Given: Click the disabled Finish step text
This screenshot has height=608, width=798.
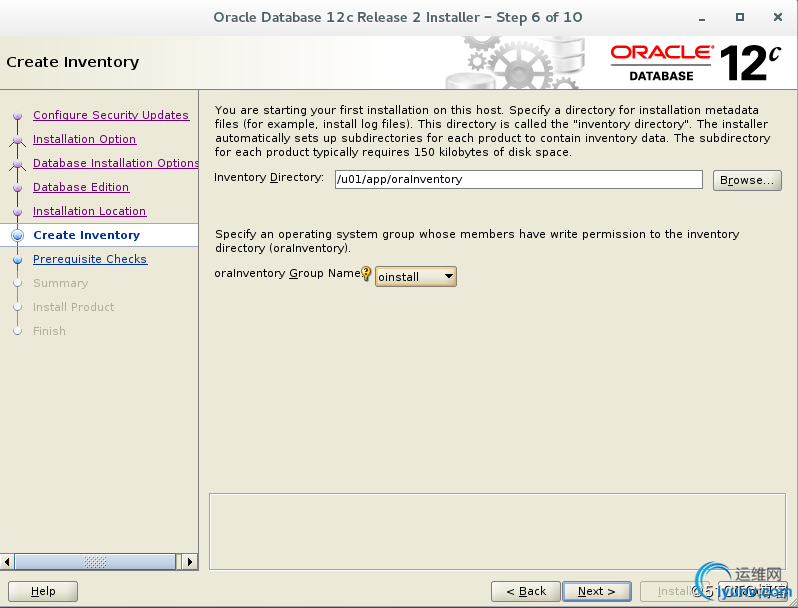Looking at the screenshot, I should pos(49,331).
